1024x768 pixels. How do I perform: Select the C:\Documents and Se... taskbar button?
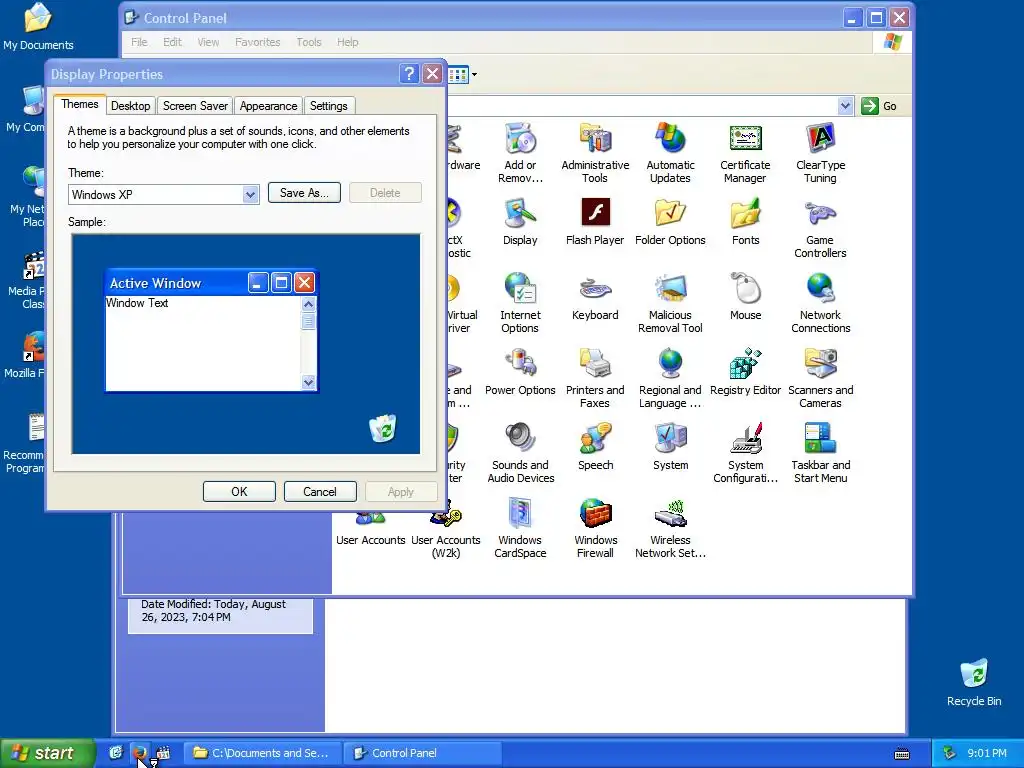pos(261,753)
